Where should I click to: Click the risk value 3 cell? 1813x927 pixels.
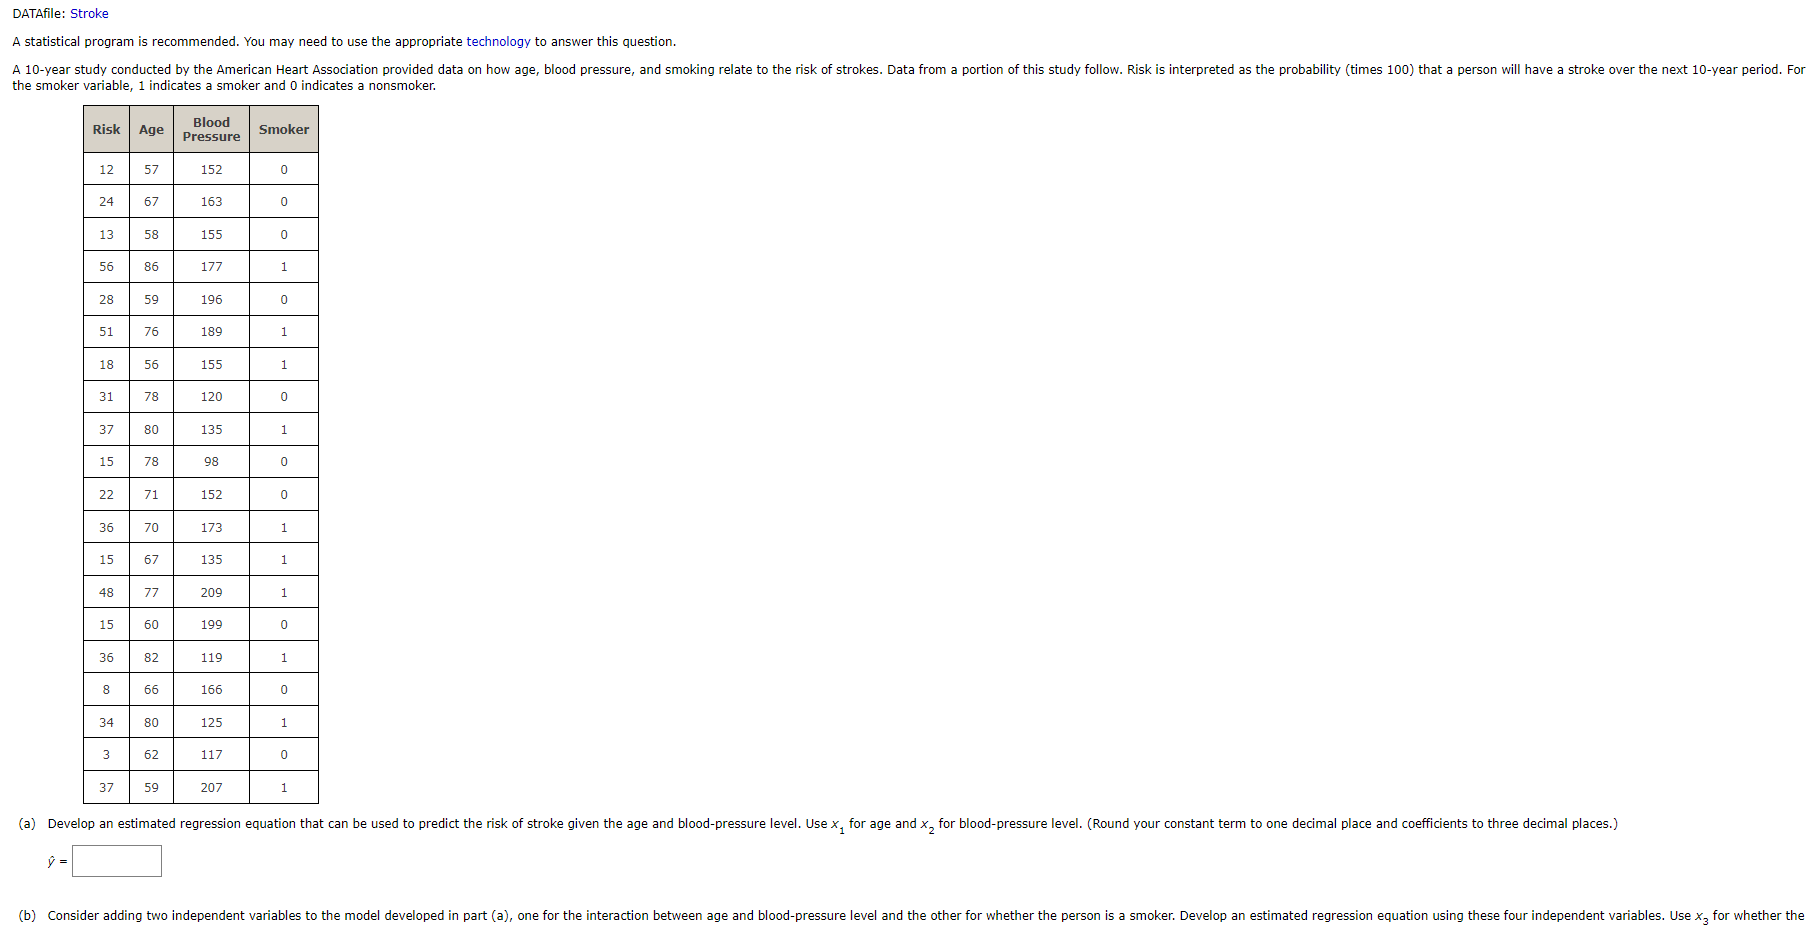(x=106, y=755)
